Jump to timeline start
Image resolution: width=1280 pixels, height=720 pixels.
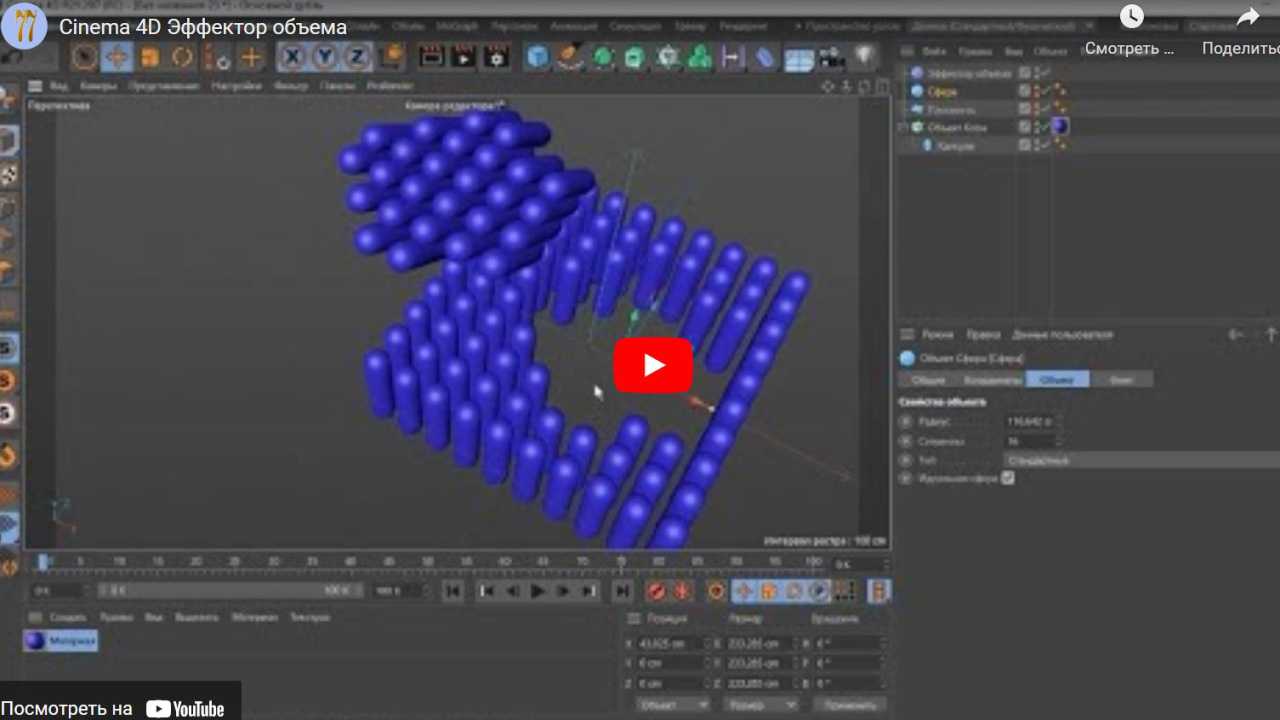coord(453,591)
